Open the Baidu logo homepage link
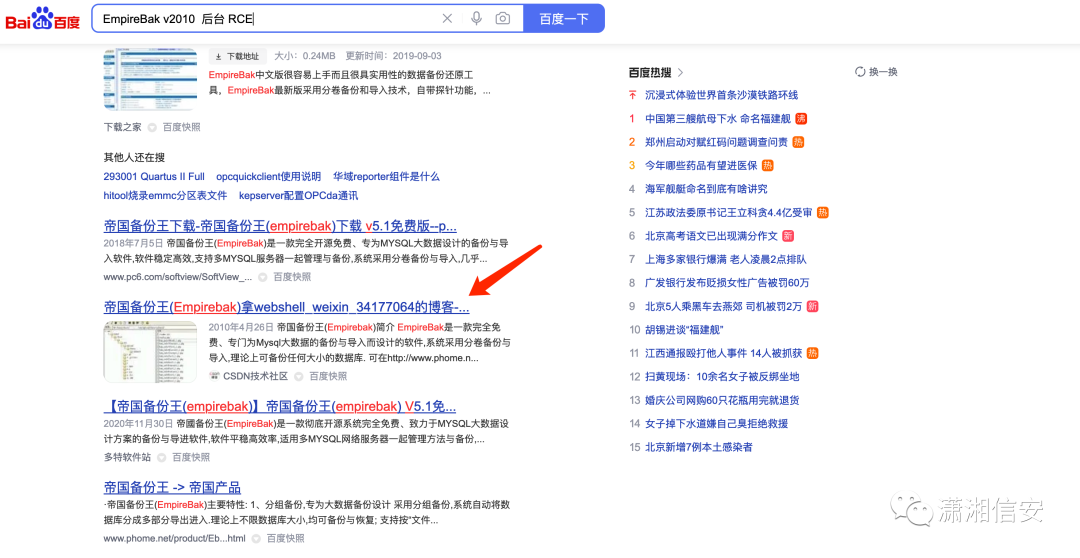 (x=43, y=19)
